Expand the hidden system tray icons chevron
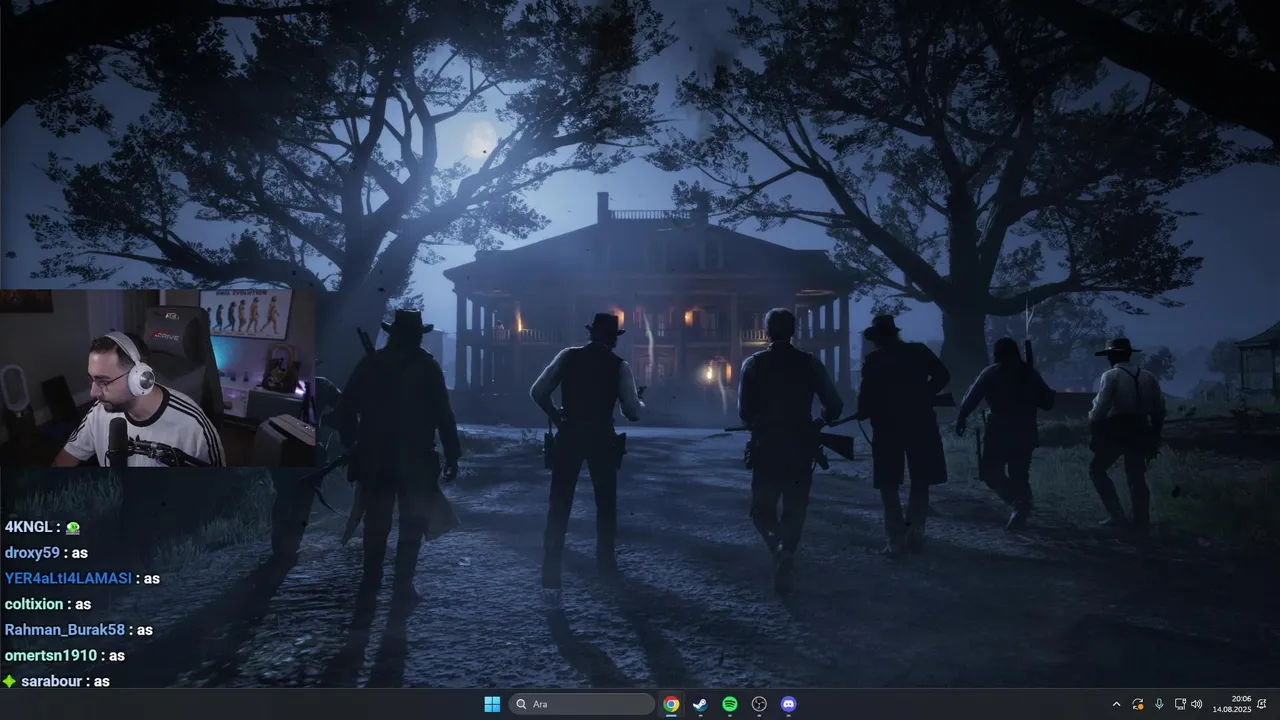The height and width of the screenshot is (720, 1280). pos(1117,704)
